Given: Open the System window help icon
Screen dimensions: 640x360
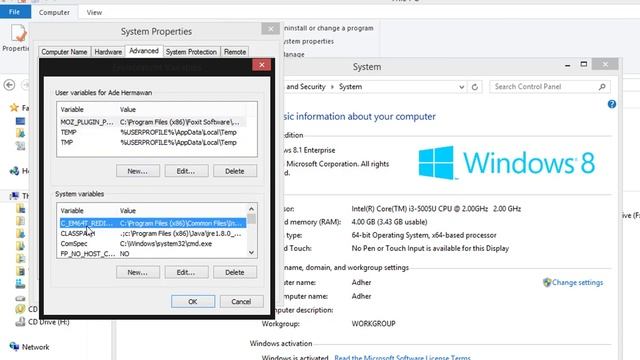Looking at the screenshot, I should coord(611,104).
